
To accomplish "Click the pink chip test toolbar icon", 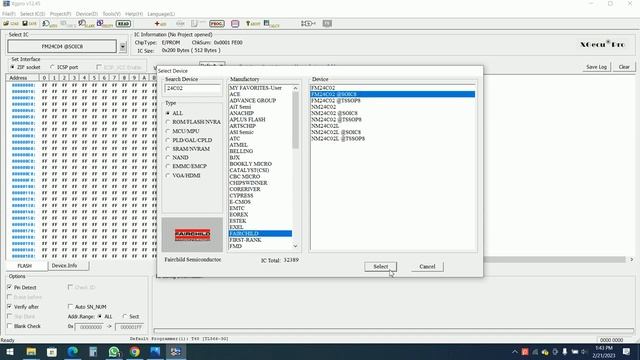I will pos(235,24).
